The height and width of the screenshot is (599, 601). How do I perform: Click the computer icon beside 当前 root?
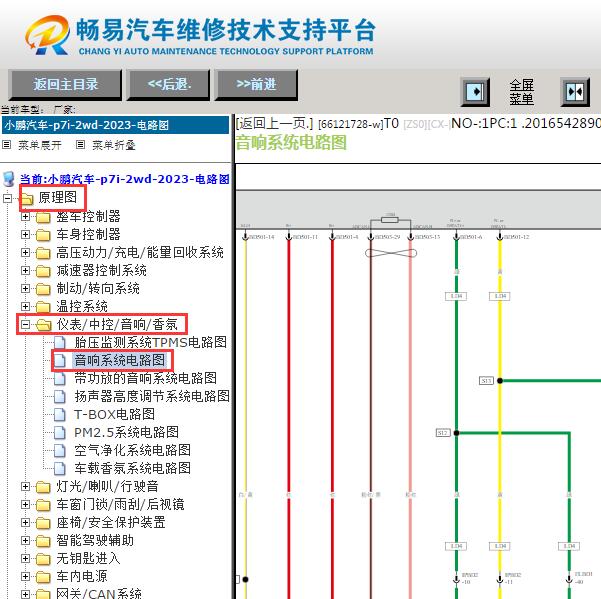tap(9, 179)
